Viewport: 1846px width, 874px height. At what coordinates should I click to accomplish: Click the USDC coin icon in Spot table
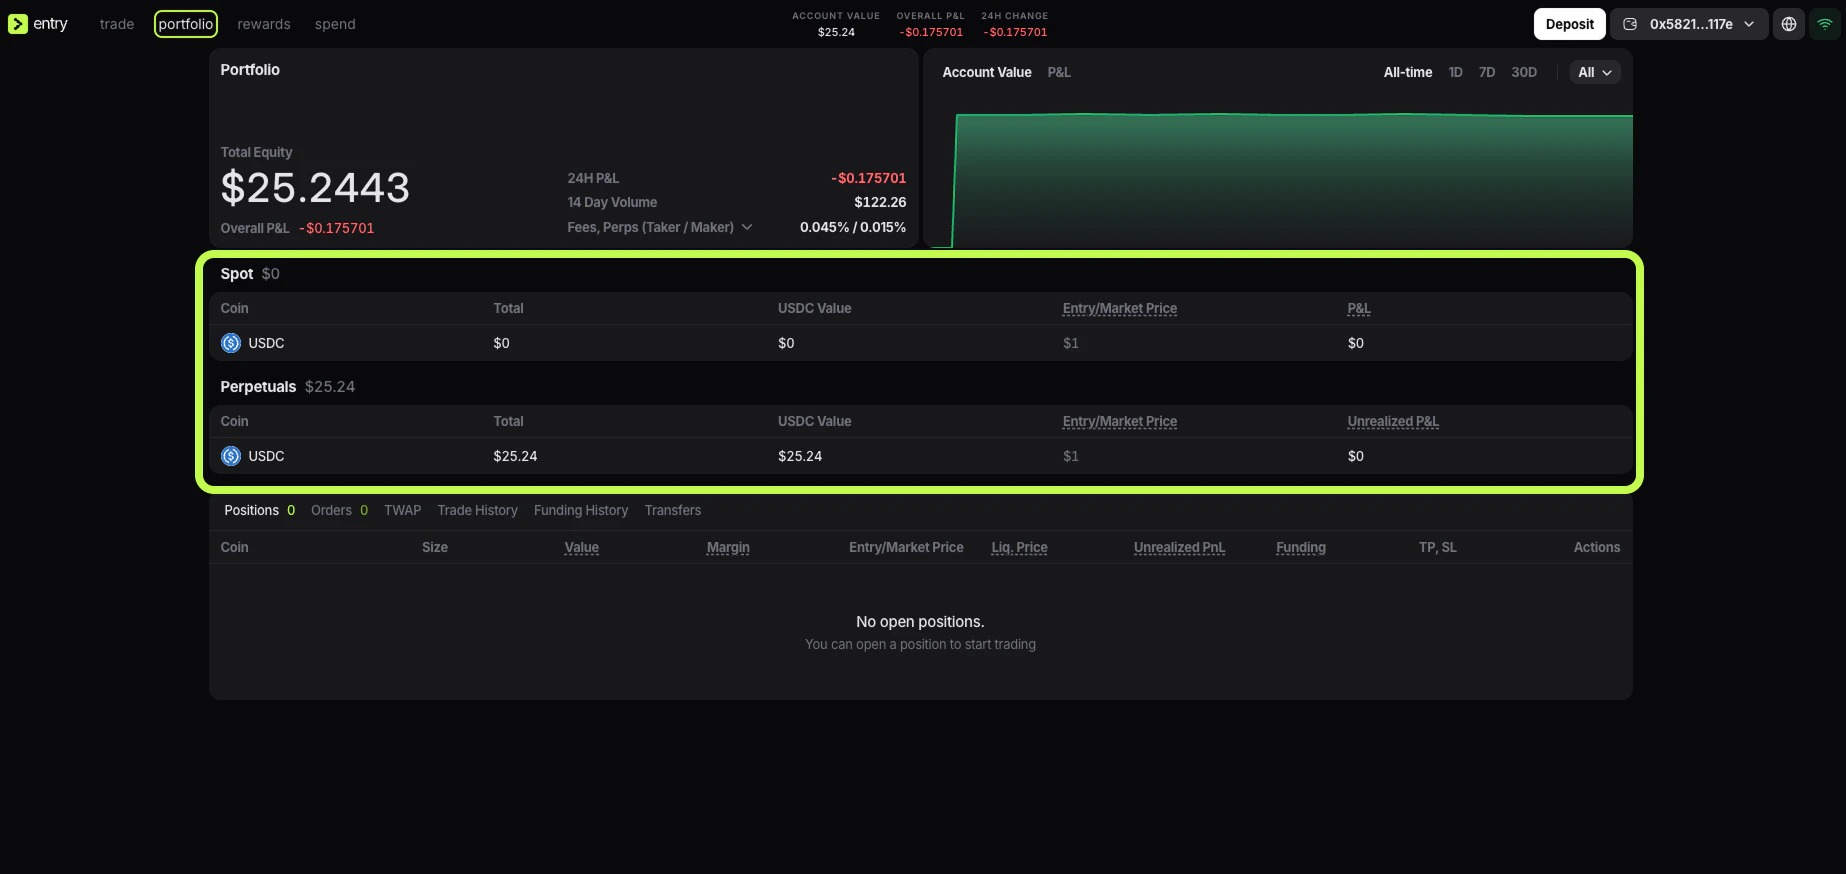231,343
